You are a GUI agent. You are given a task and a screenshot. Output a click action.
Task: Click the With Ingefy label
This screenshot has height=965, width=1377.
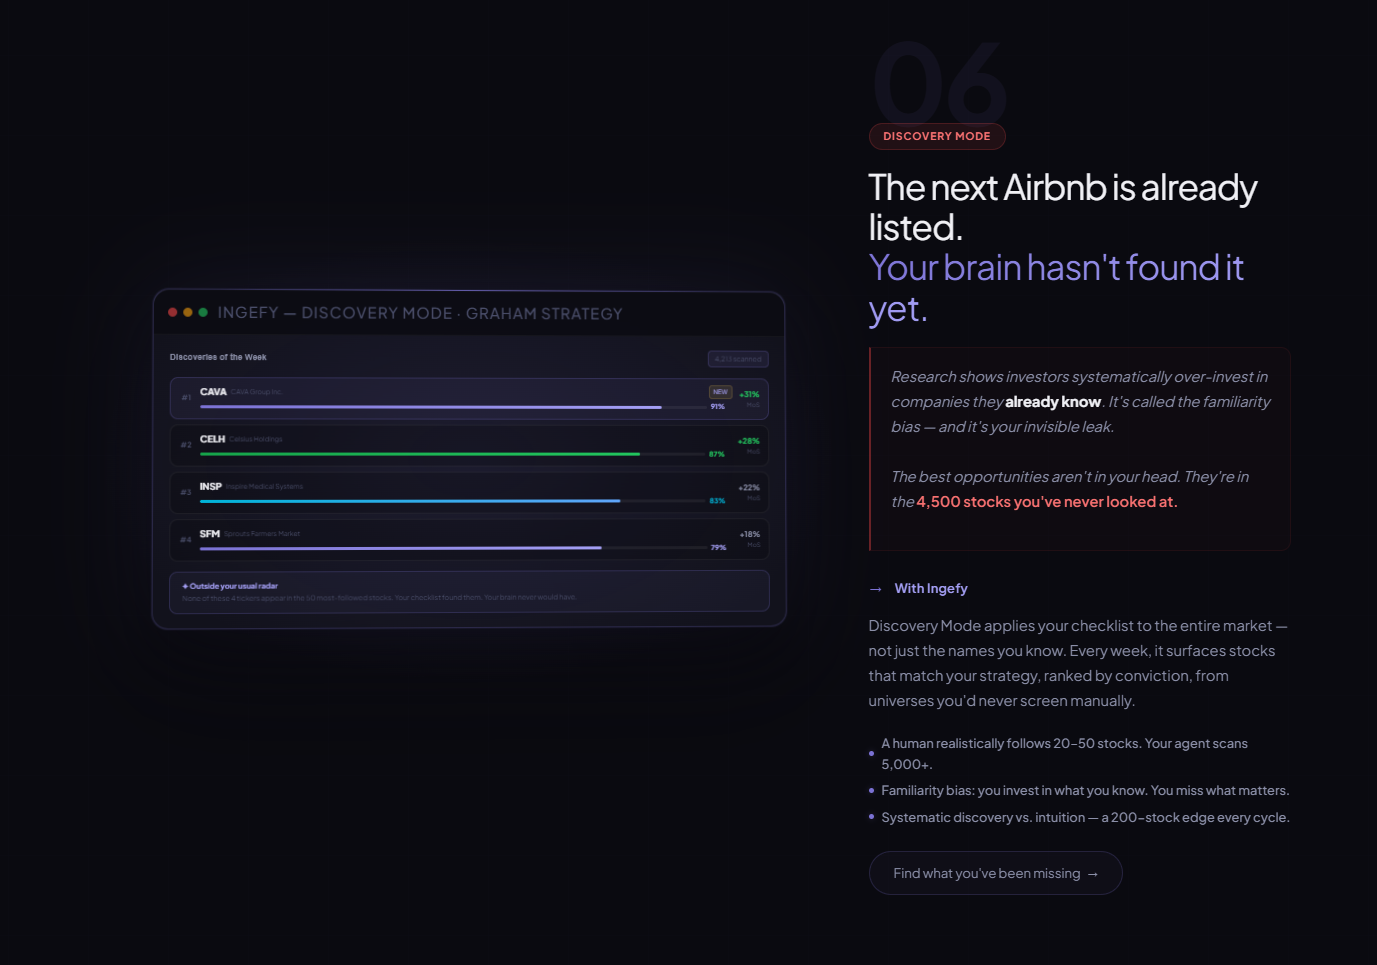[931, 588]
